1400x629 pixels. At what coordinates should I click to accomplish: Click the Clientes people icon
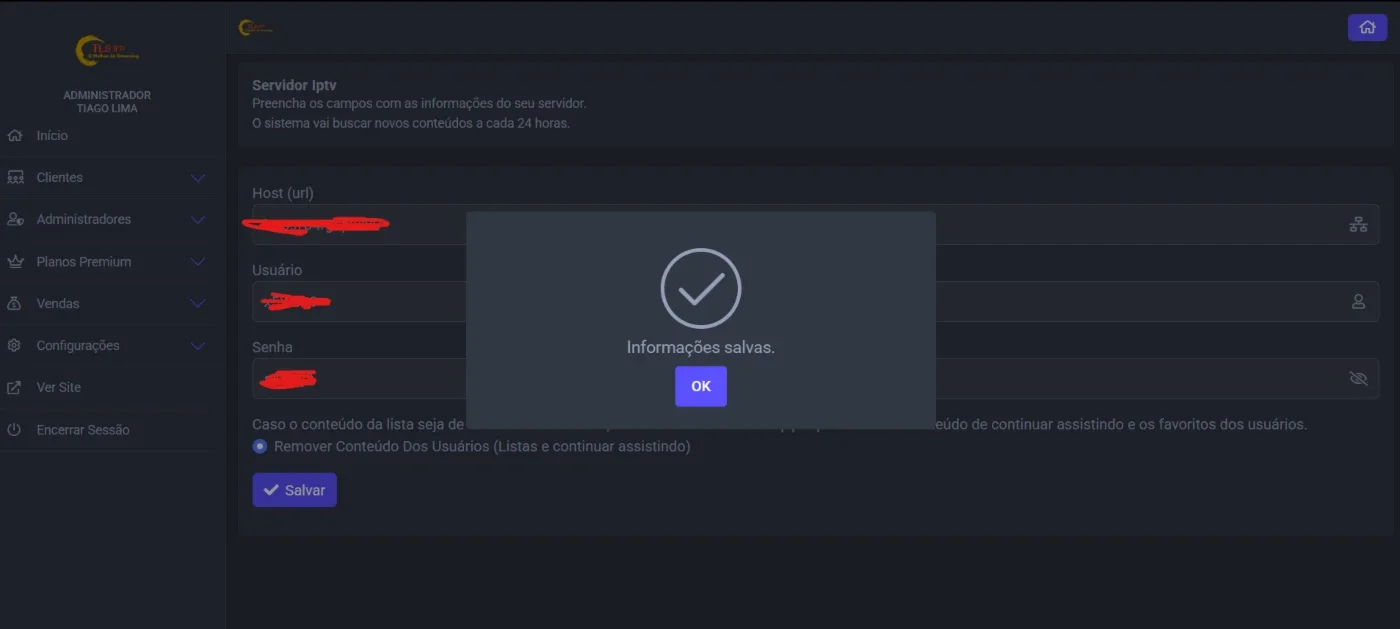point(14,177)
